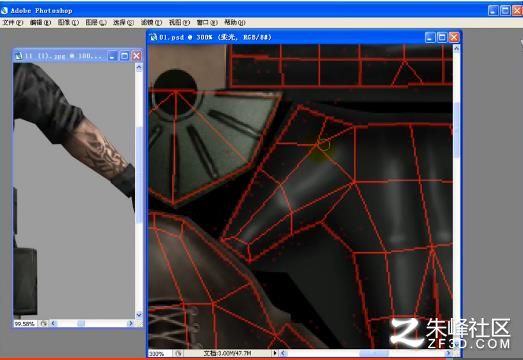Minimize the 11 (1).jpg document window
This screenshot has width=523, height=360.
(x=112, y=56)
